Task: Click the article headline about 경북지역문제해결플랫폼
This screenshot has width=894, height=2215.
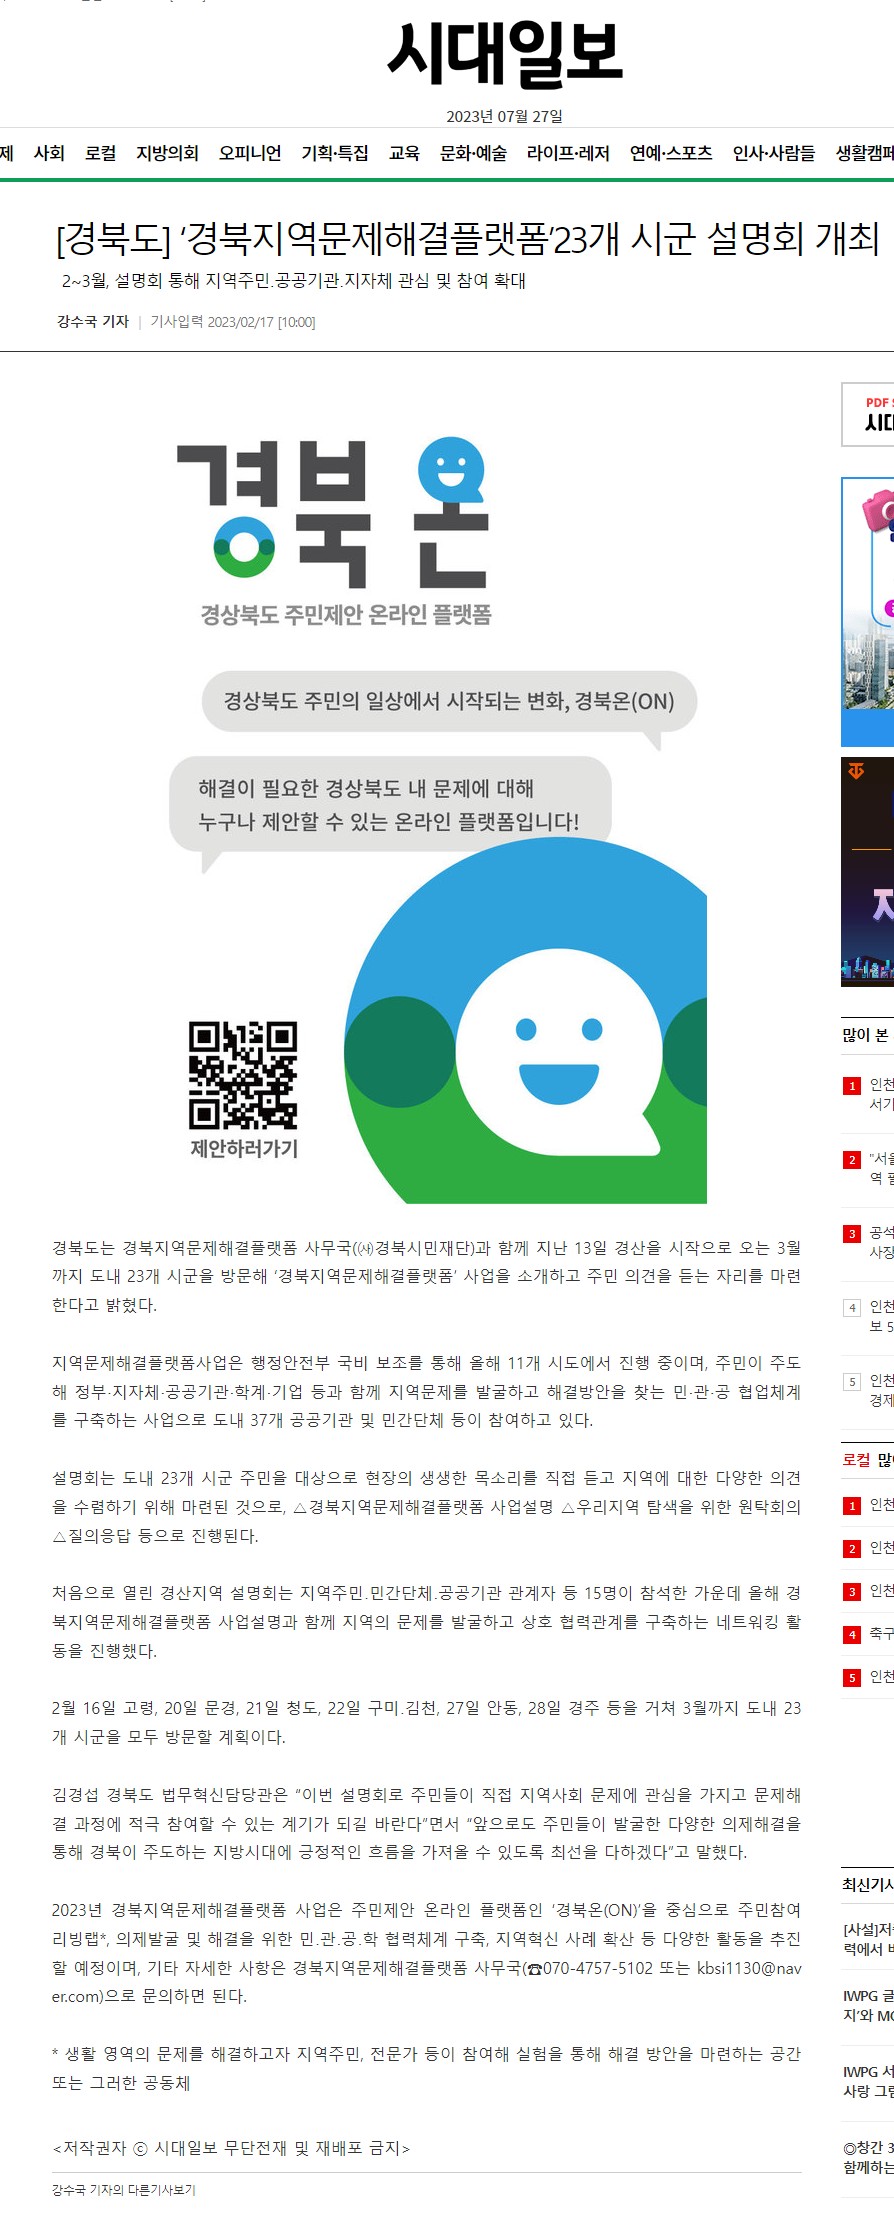Action: [x=467, y=239]
